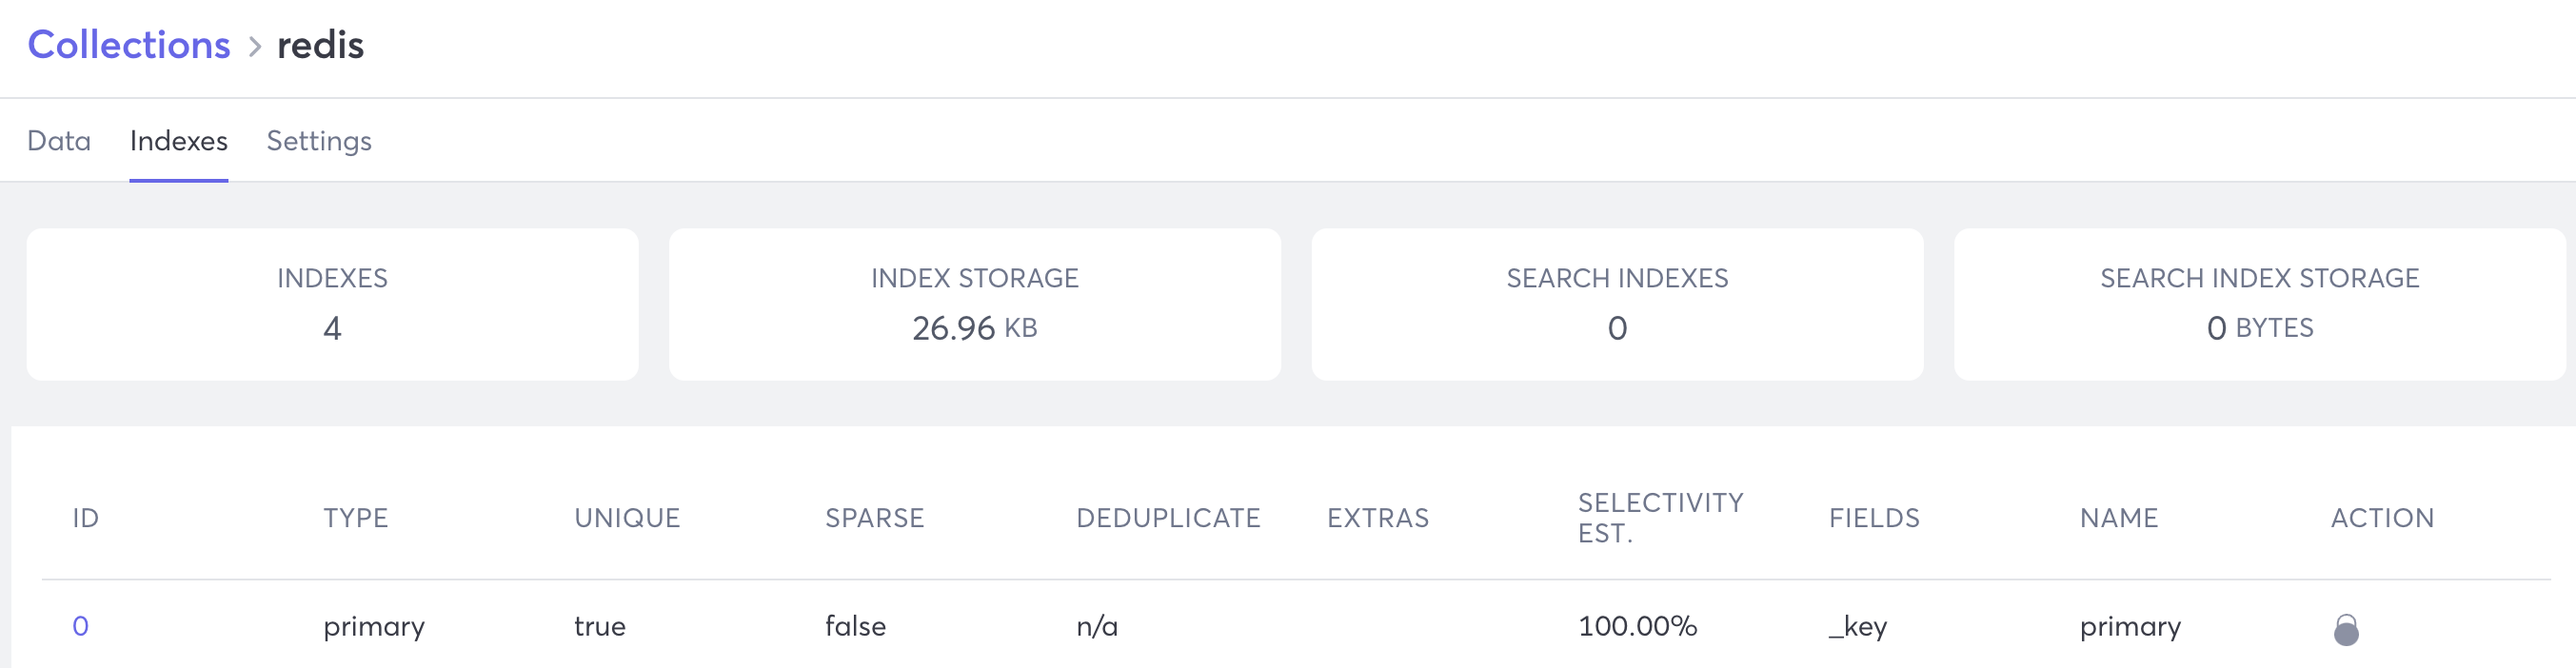This screenshot has width=2576, height=668.
Task: Click the SEARCH INDEX STORAGE card
Action: (x=2259, y=303)
